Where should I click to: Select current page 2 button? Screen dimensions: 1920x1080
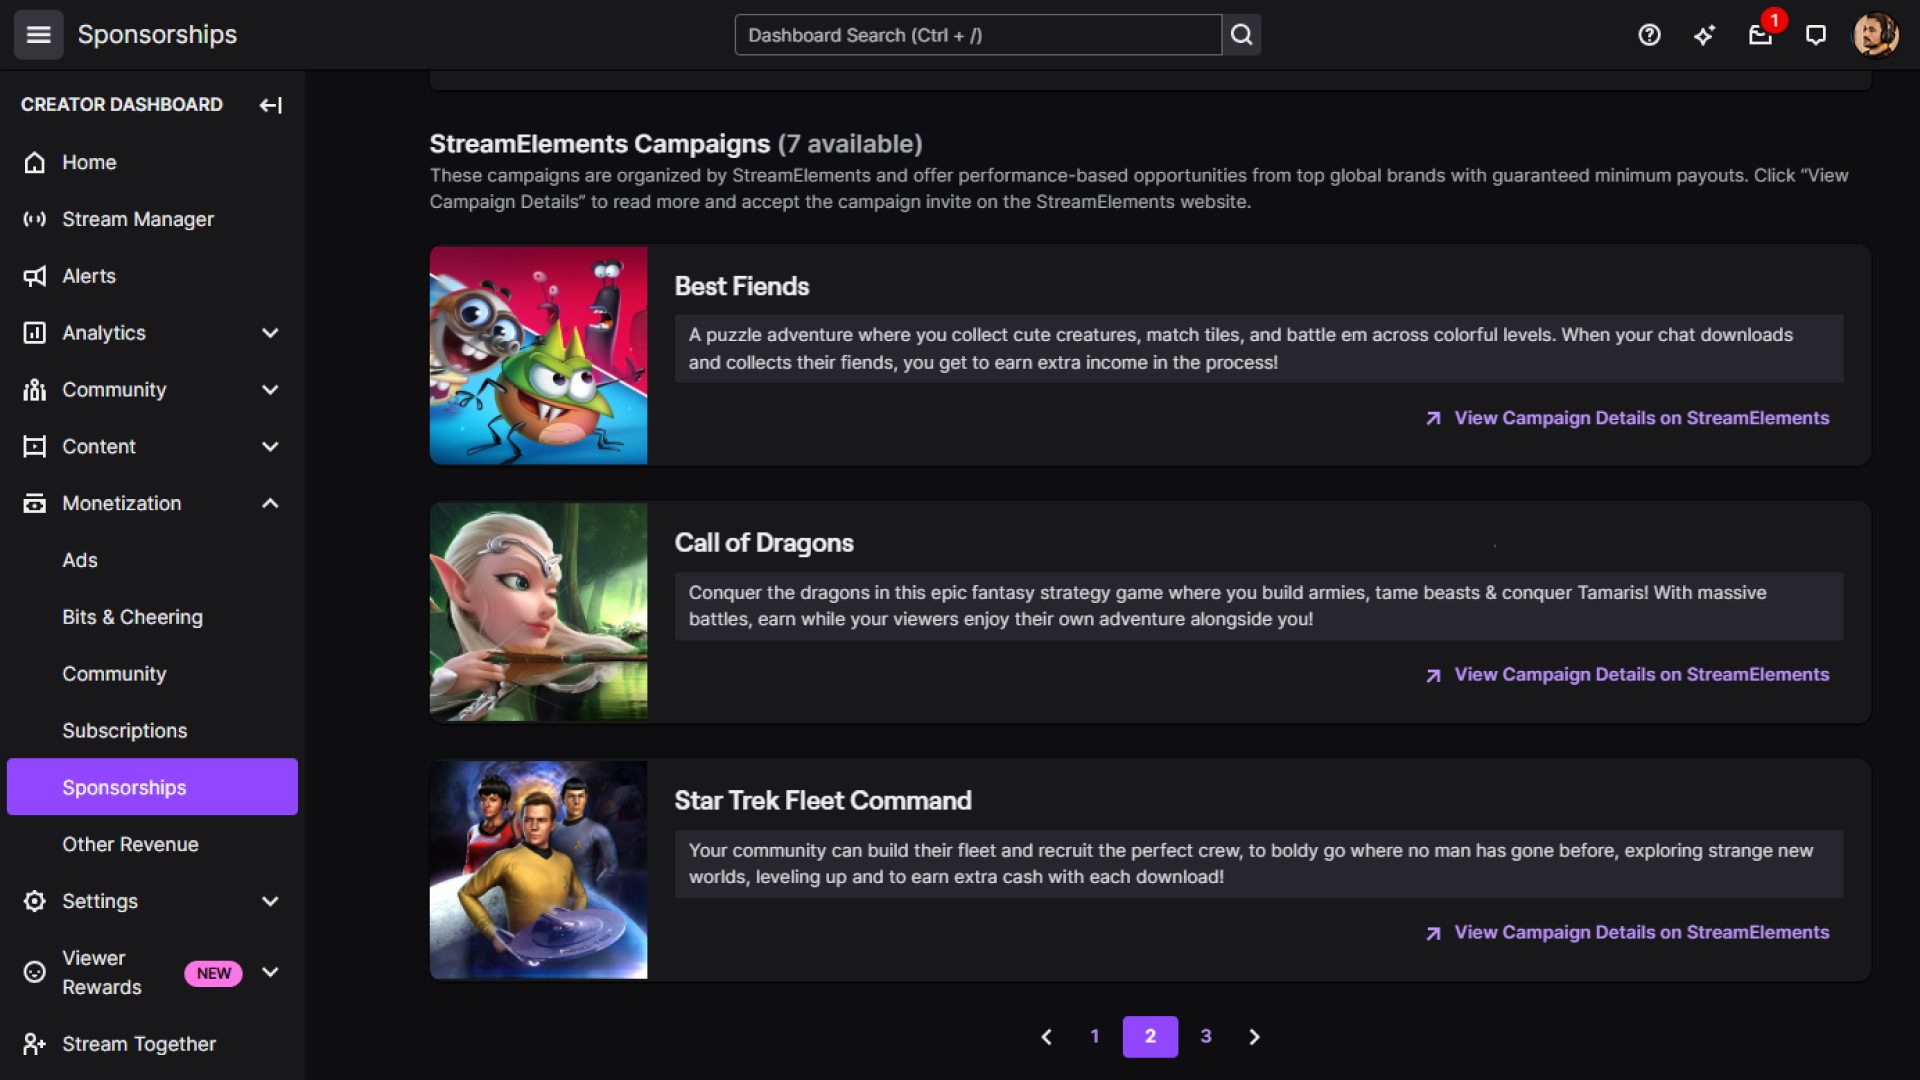pos(1150,1037)
